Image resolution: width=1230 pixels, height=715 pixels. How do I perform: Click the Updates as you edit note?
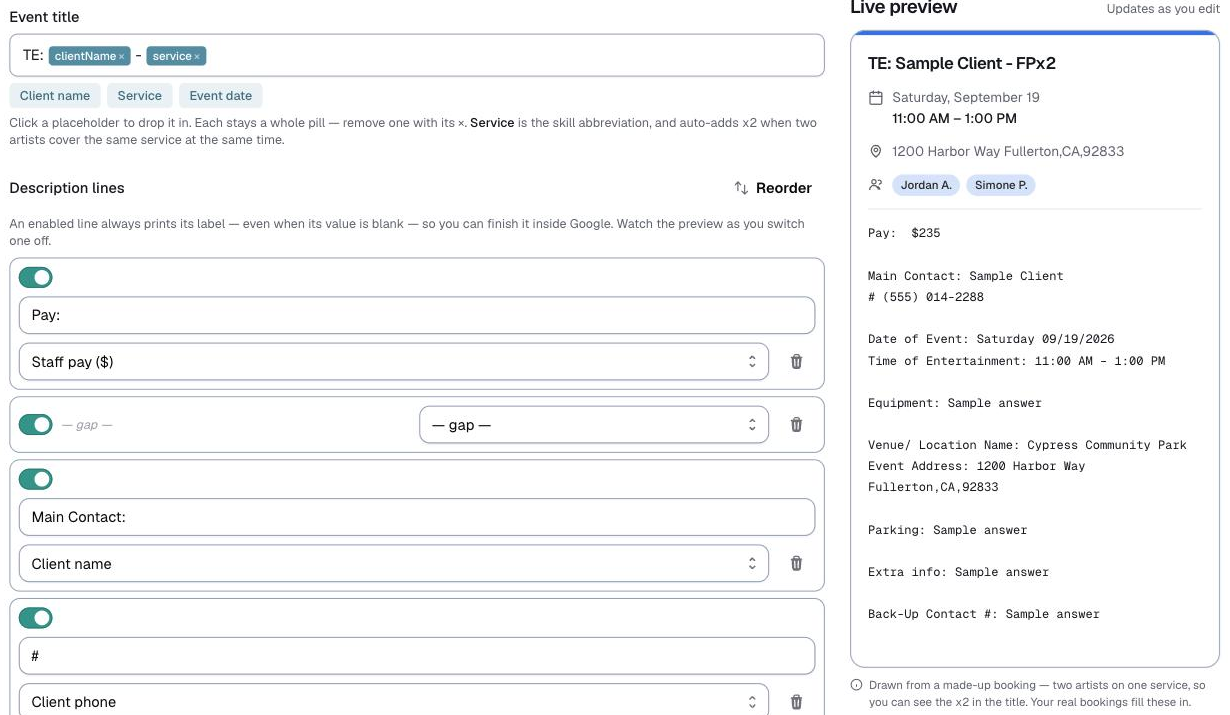(x=1163, y=9)
